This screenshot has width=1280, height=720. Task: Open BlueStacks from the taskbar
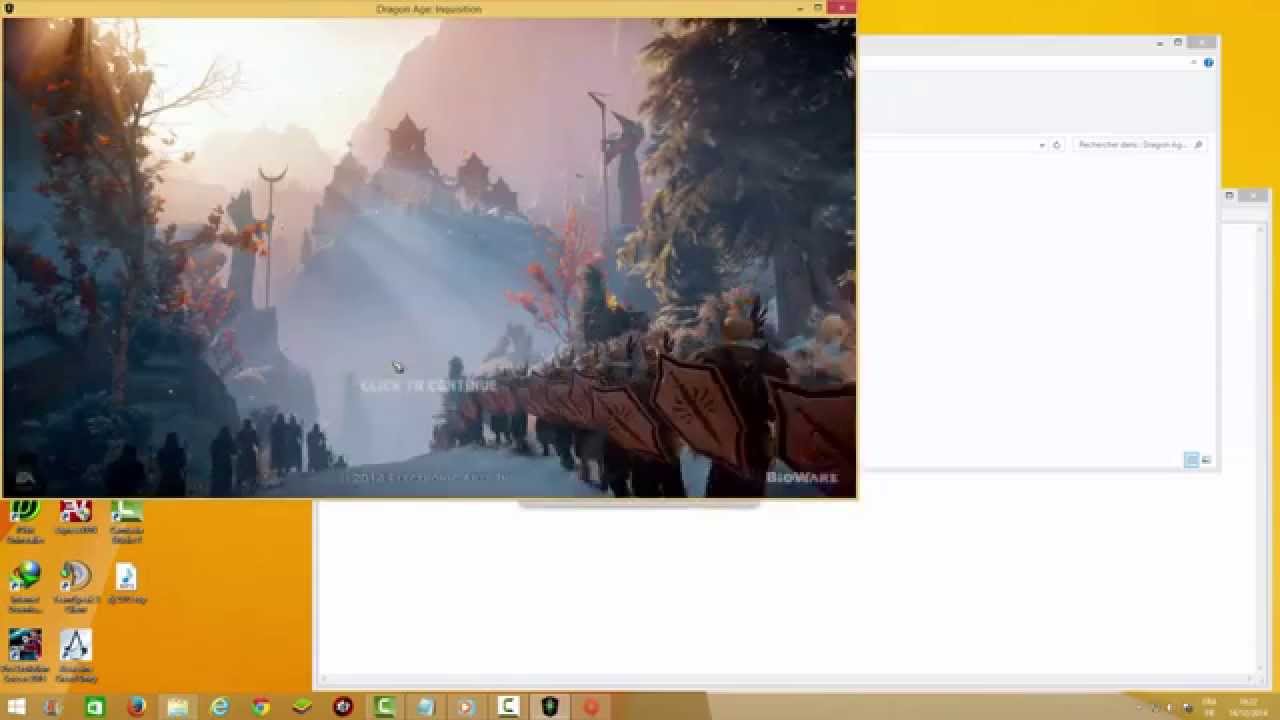(x=302, y=707)
